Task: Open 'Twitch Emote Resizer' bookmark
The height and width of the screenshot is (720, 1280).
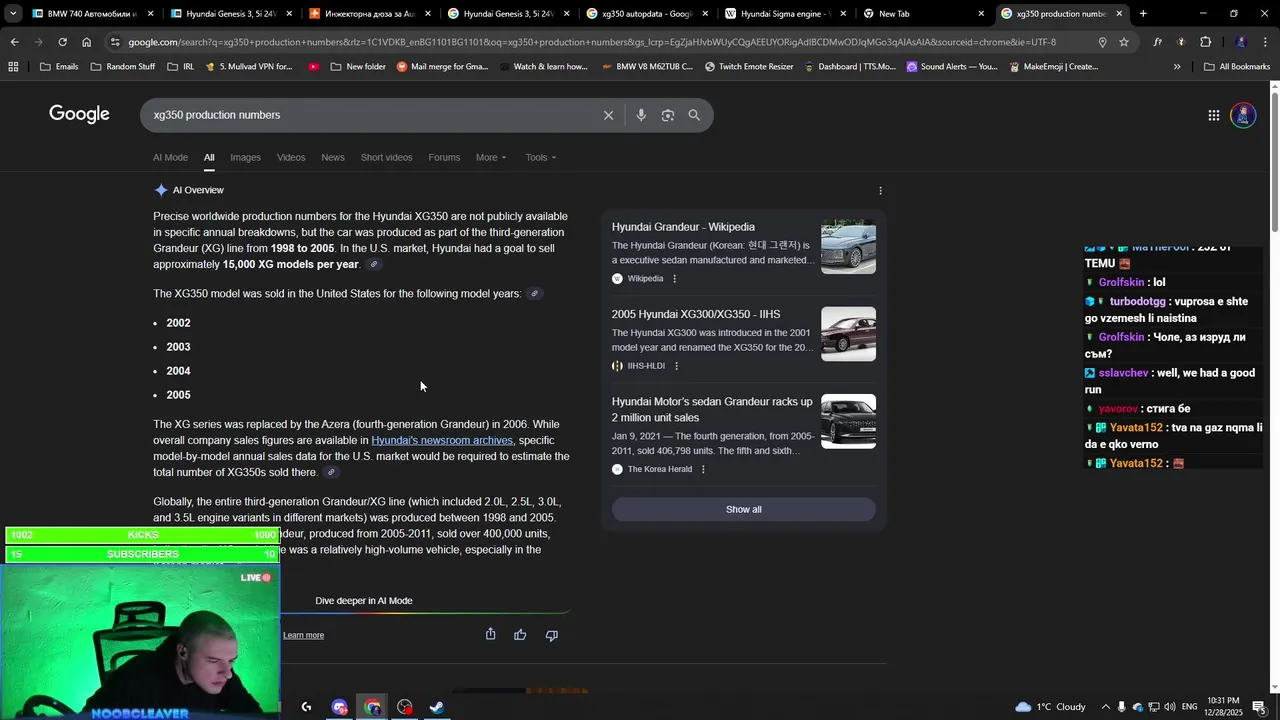Action: coord(748,67)
